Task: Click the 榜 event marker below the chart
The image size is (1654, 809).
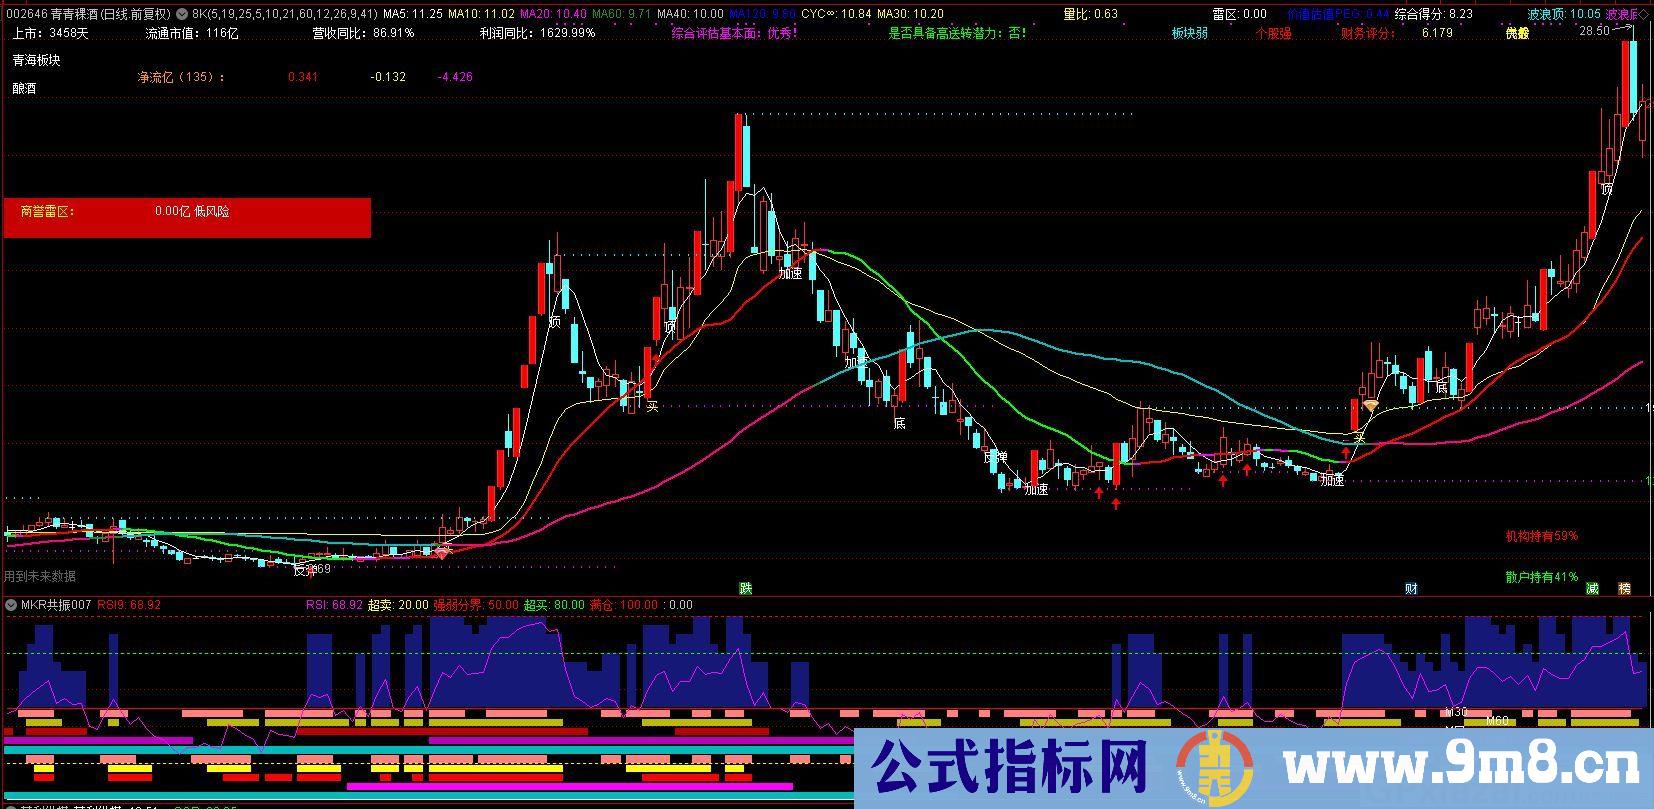Action: (x=1625, y=588)
